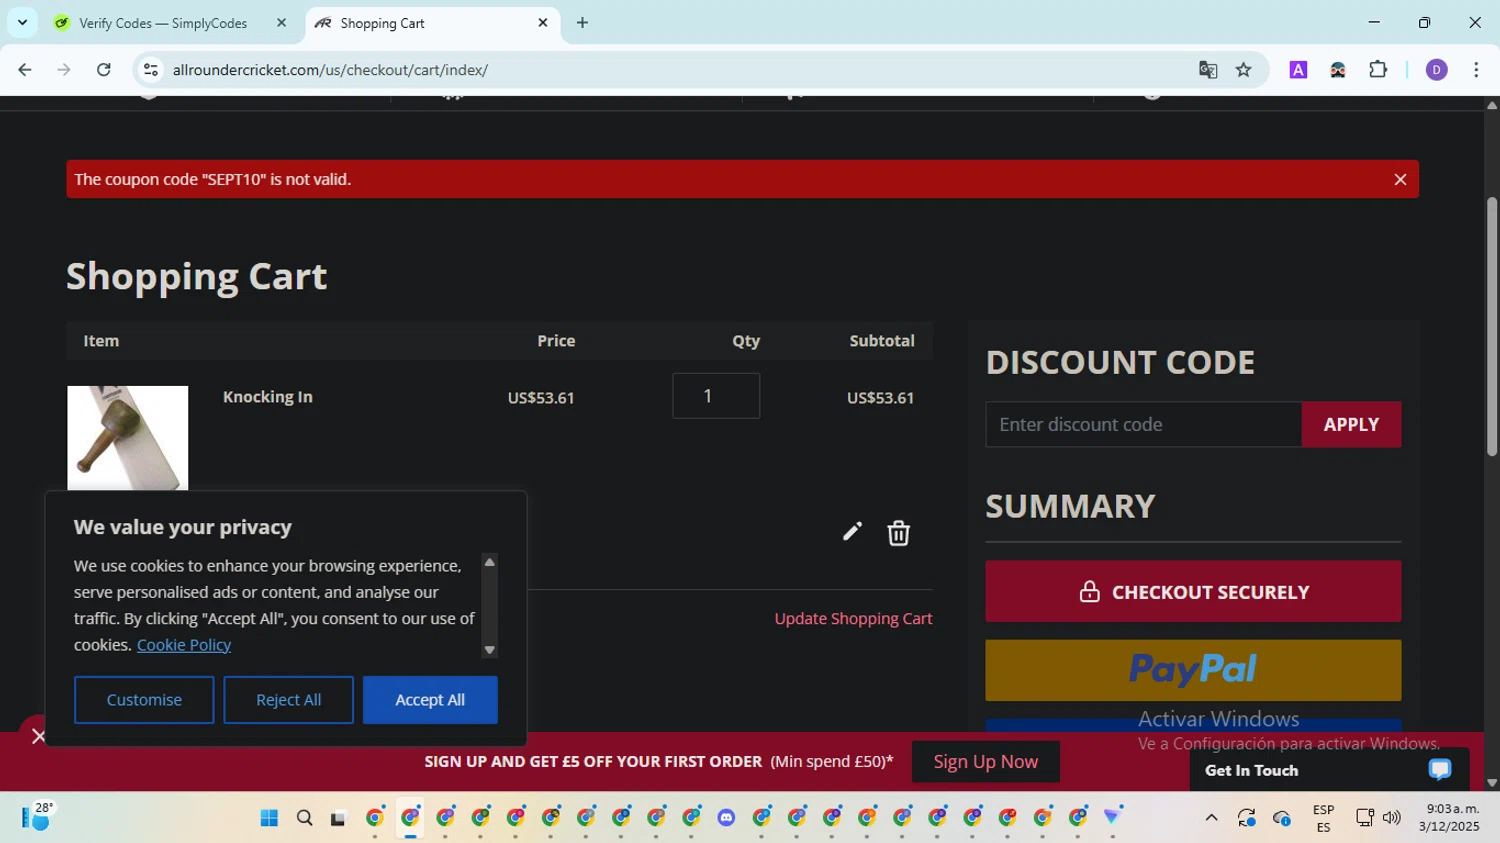1500x843 pixels.
Task: Open the Knocking In product link
Action: click(x=267, y=397)
